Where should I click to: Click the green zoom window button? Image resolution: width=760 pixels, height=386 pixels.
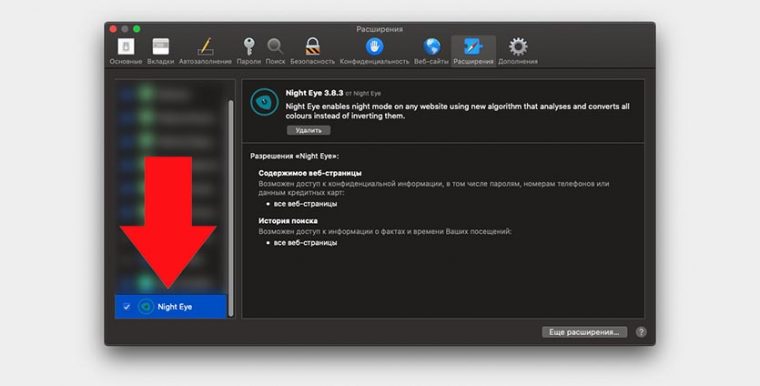pos(137,29)
